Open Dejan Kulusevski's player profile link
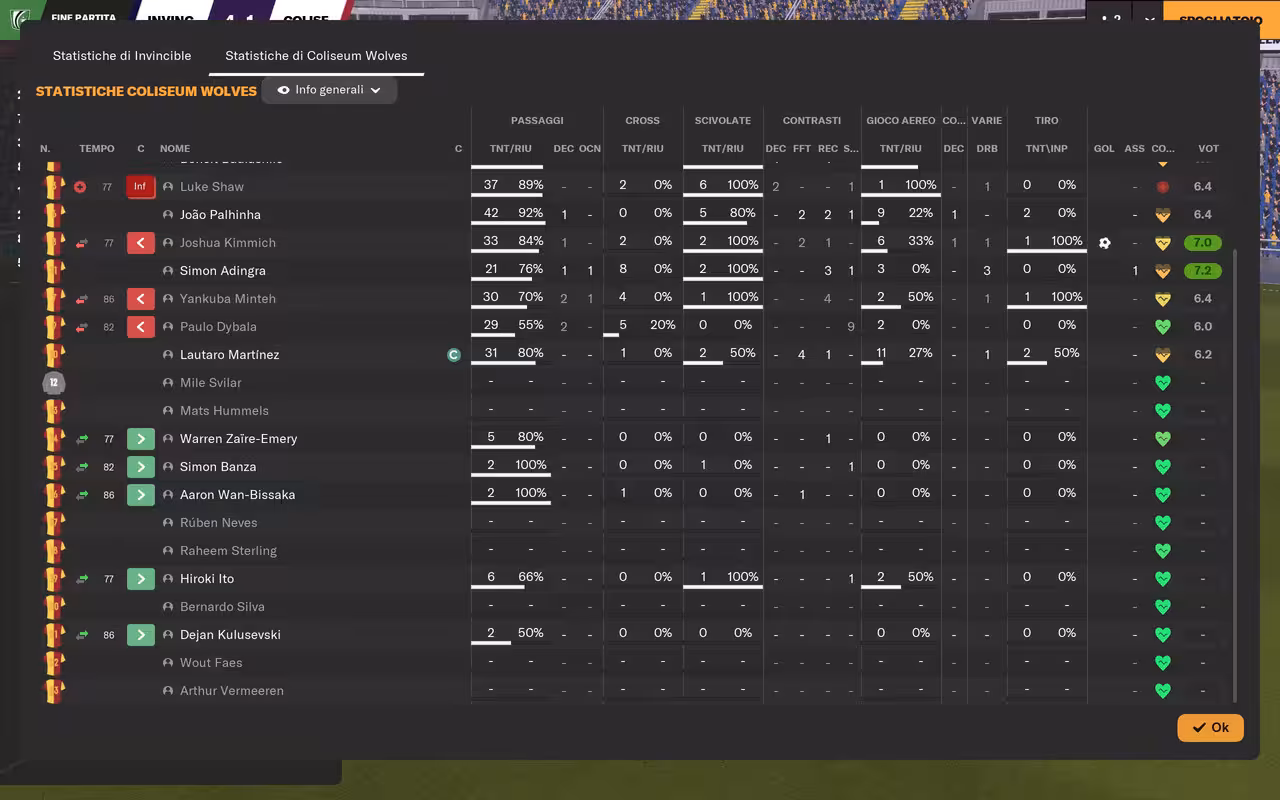 click(x=230, y=635)
